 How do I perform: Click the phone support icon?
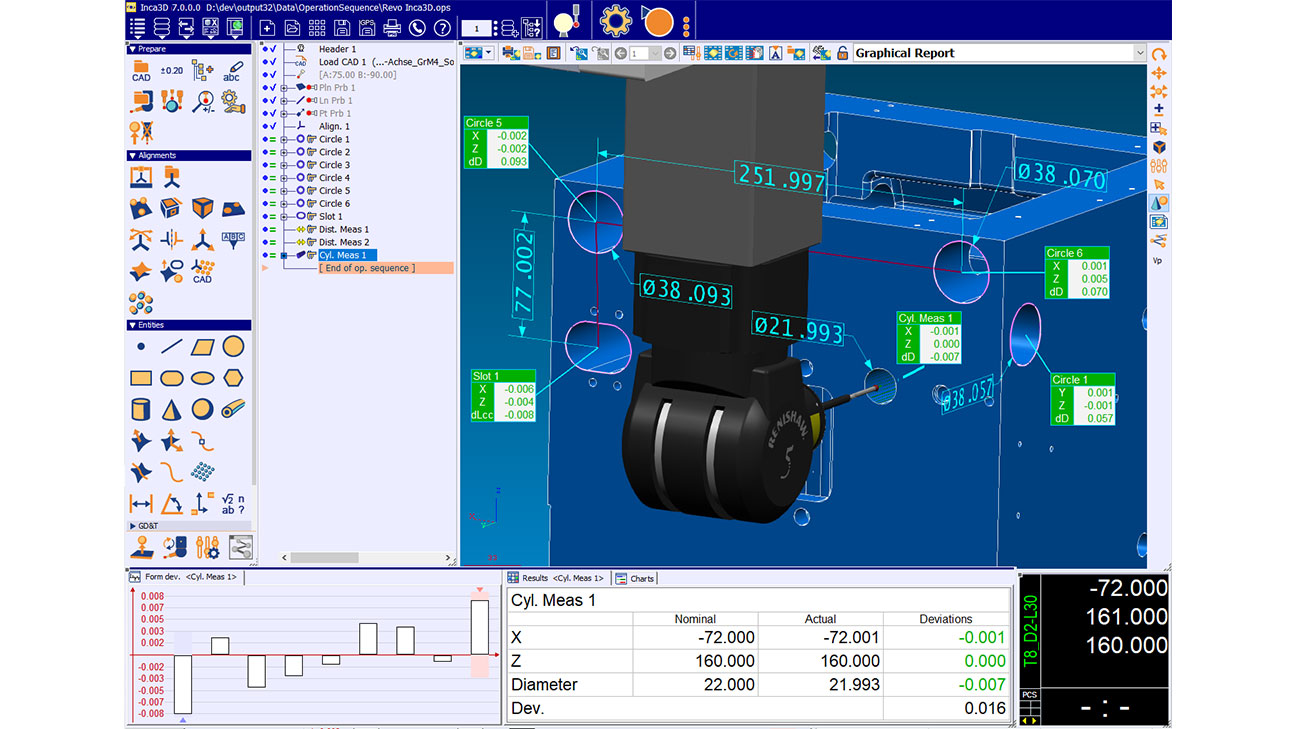(417, 28)
